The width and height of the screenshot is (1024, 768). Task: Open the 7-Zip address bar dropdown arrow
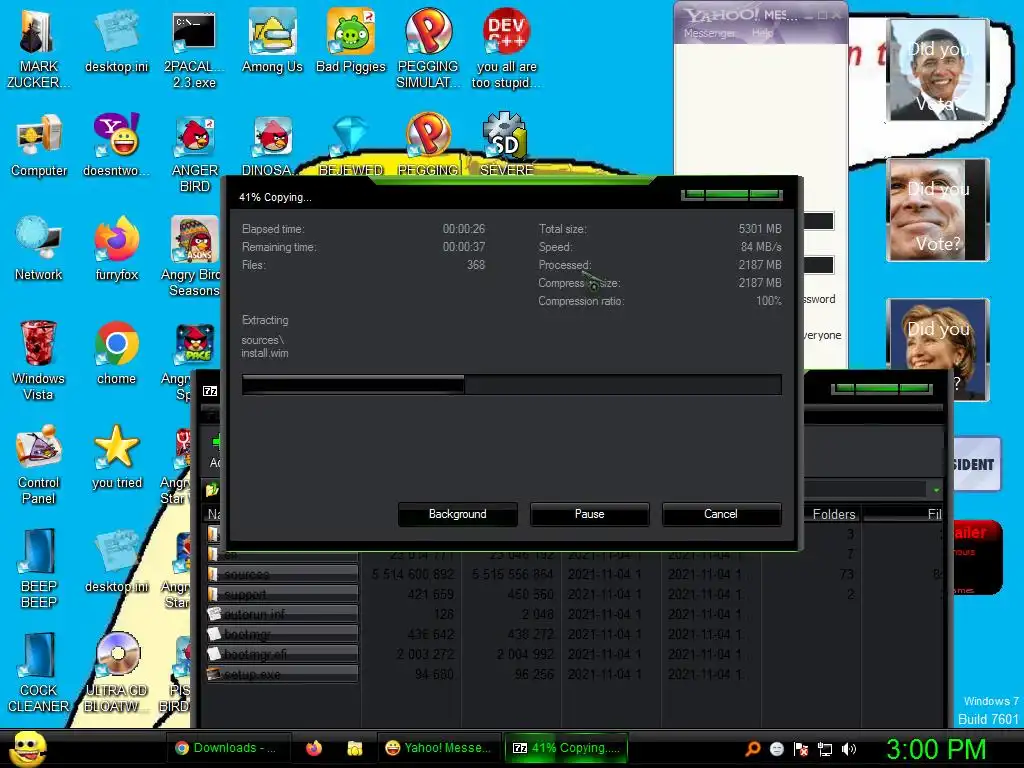click(x=936, y=489)
